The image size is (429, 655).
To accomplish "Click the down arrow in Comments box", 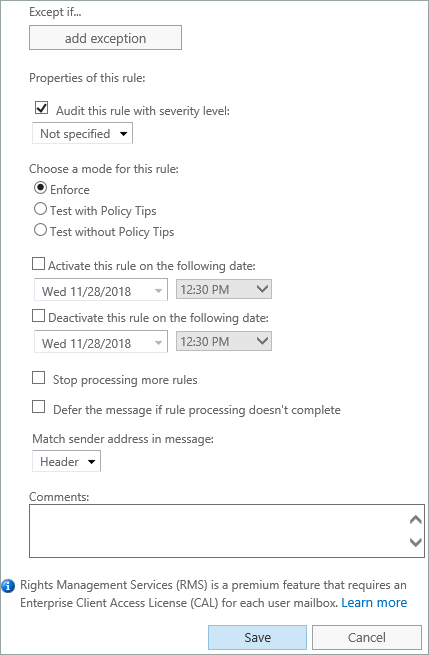I will pyautogui.click(x=416, y=542).
